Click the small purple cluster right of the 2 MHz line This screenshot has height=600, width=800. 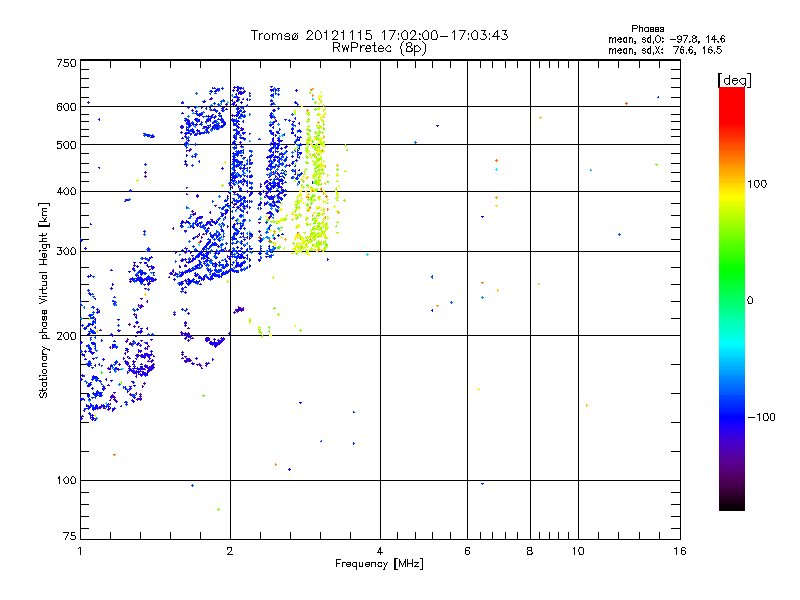point(239,309)
